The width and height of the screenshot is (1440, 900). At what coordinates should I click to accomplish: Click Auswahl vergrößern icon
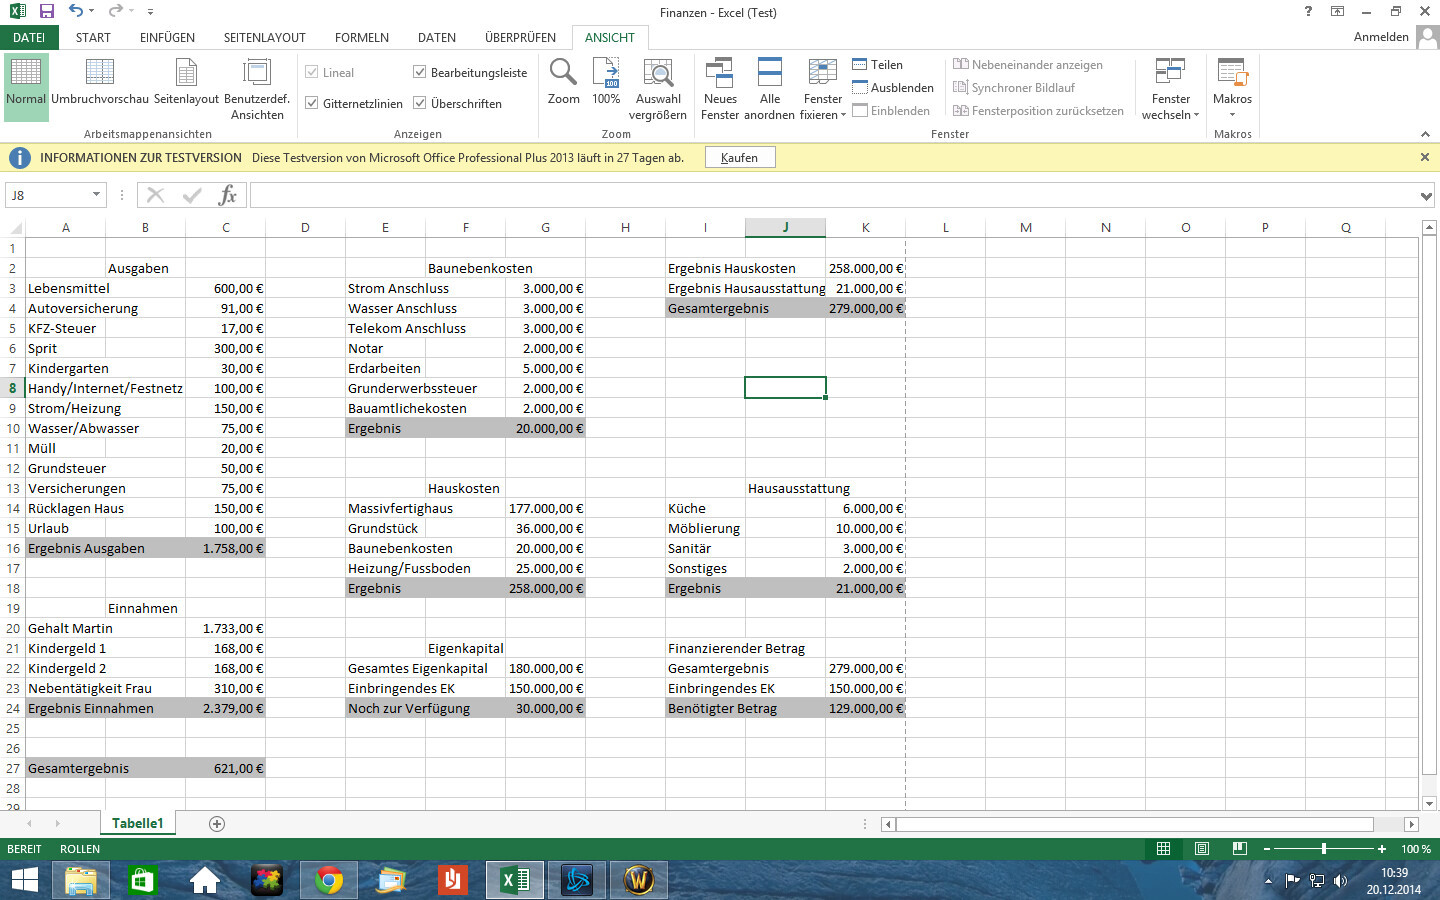point(658,74)
